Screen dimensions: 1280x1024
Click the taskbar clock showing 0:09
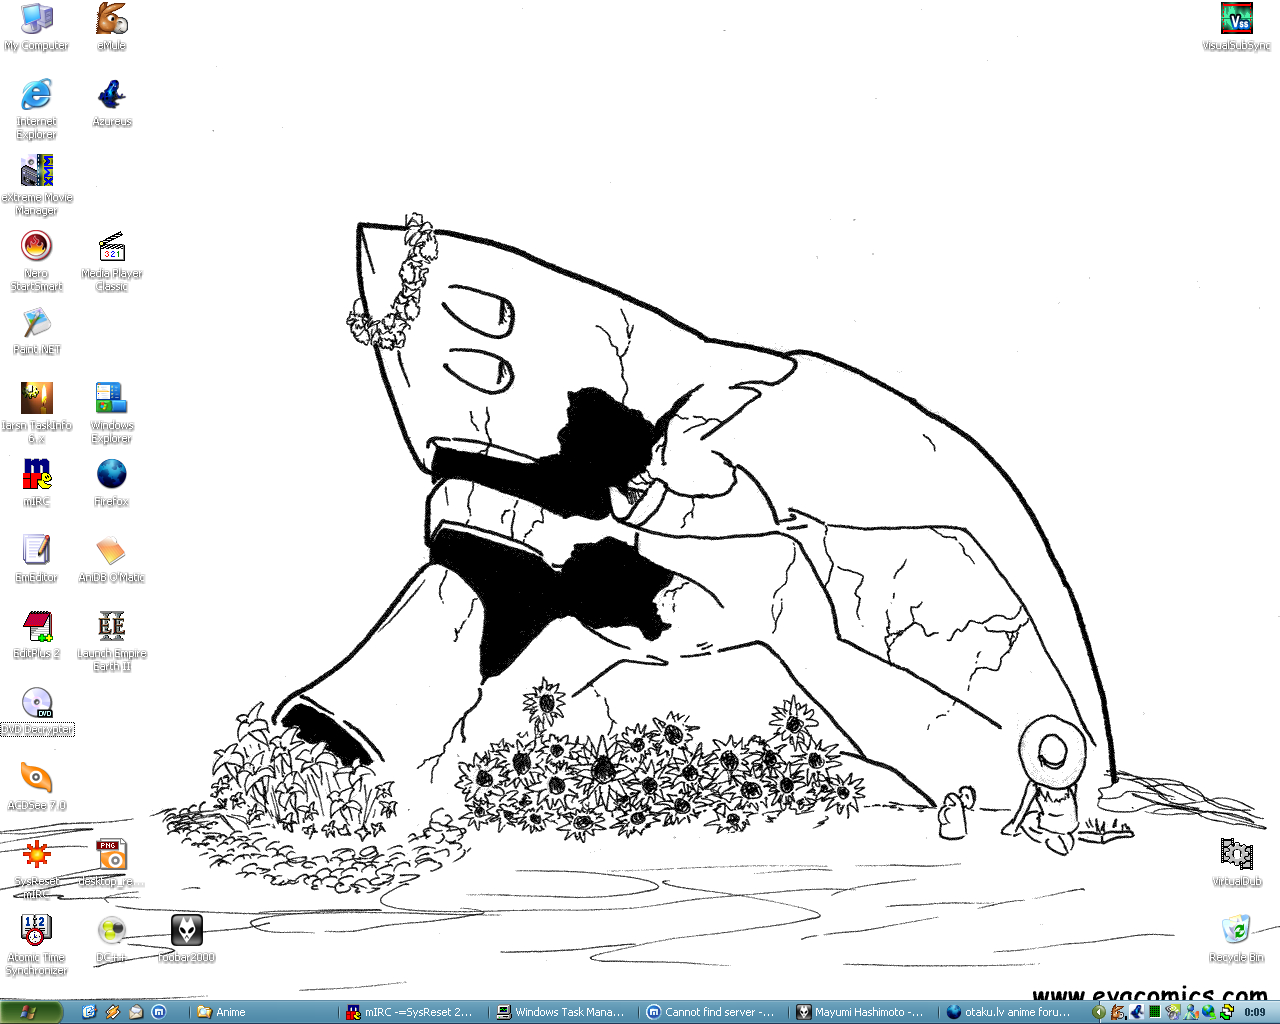click(1255, 1012)
